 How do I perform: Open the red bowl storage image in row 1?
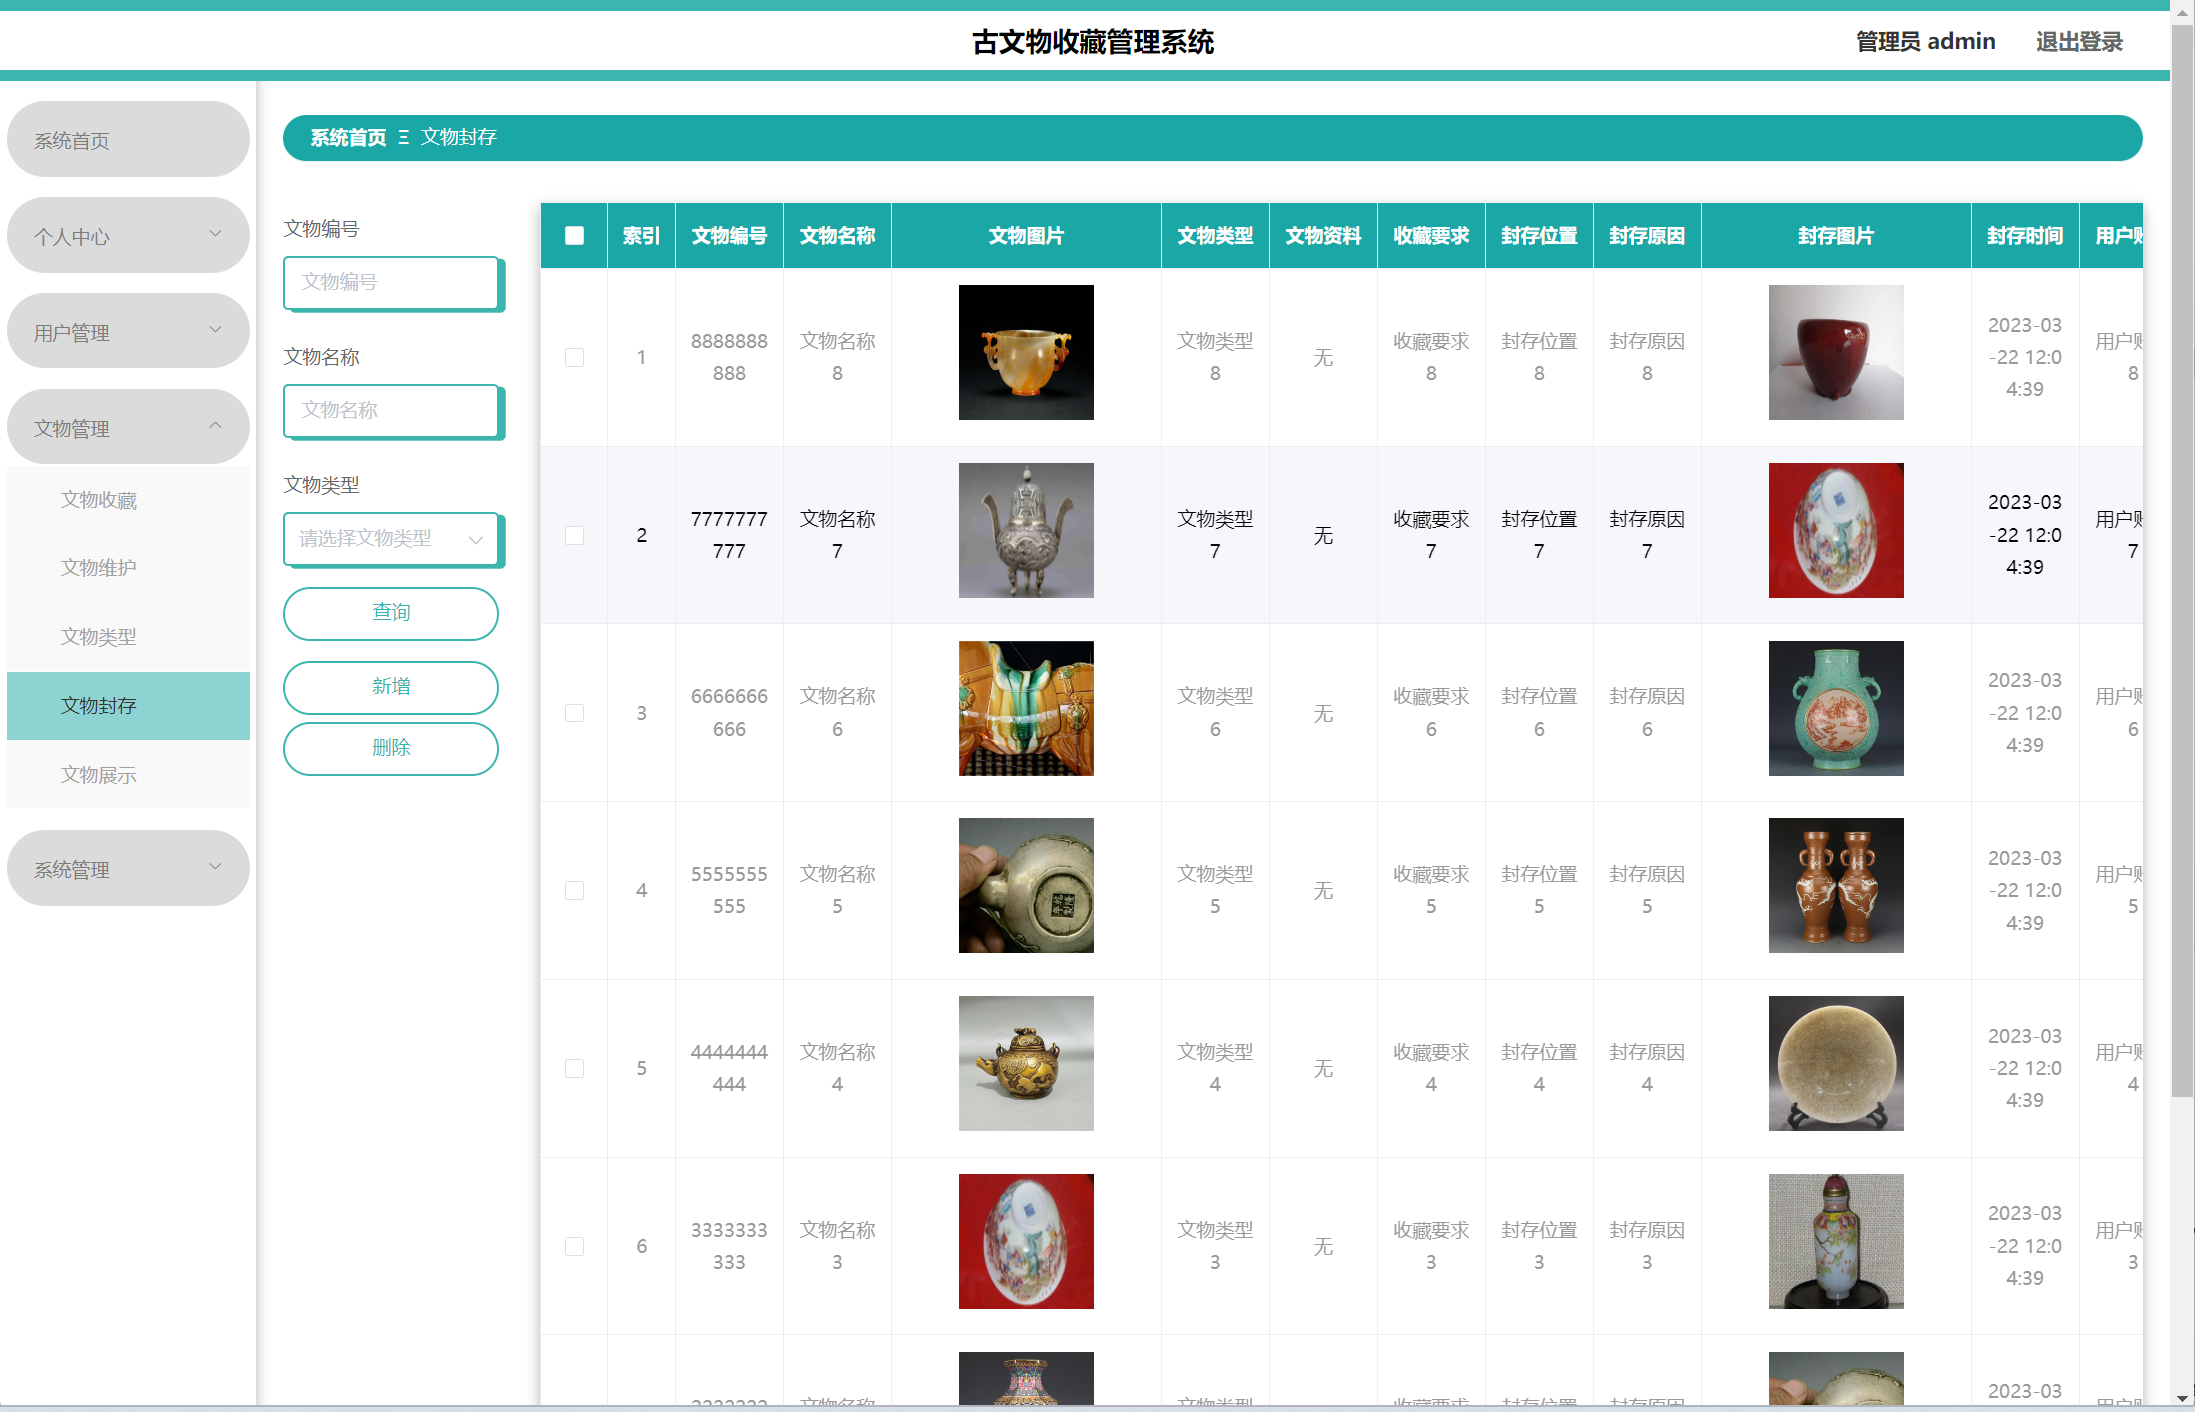click(x=1835, y=352)
